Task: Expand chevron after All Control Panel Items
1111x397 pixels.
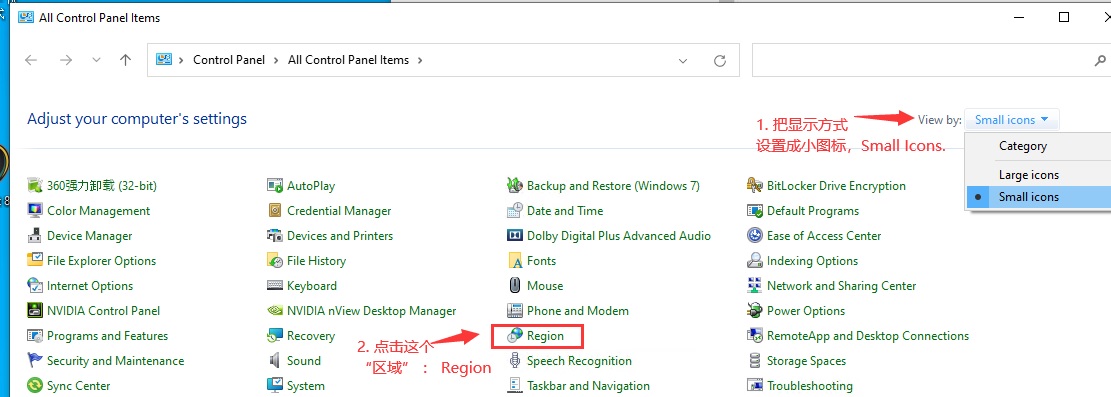Action: point(419,60)
